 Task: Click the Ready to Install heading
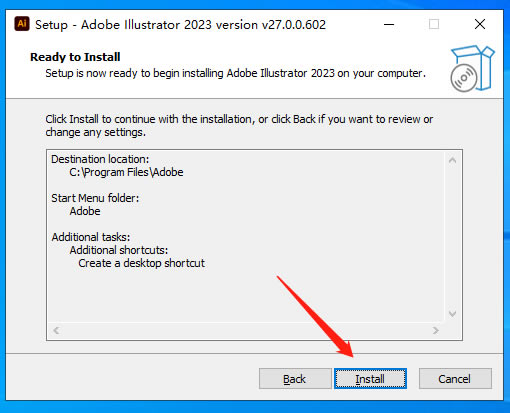tap(75, 57)
